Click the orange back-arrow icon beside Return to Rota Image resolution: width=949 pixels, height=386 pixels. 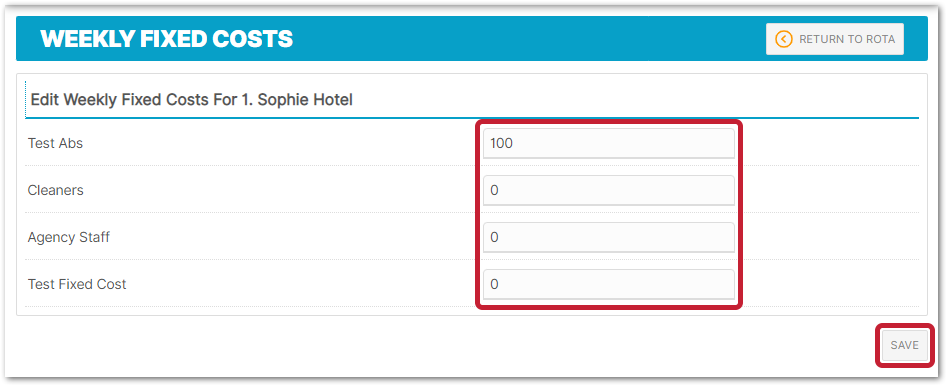tap(784, 39)
